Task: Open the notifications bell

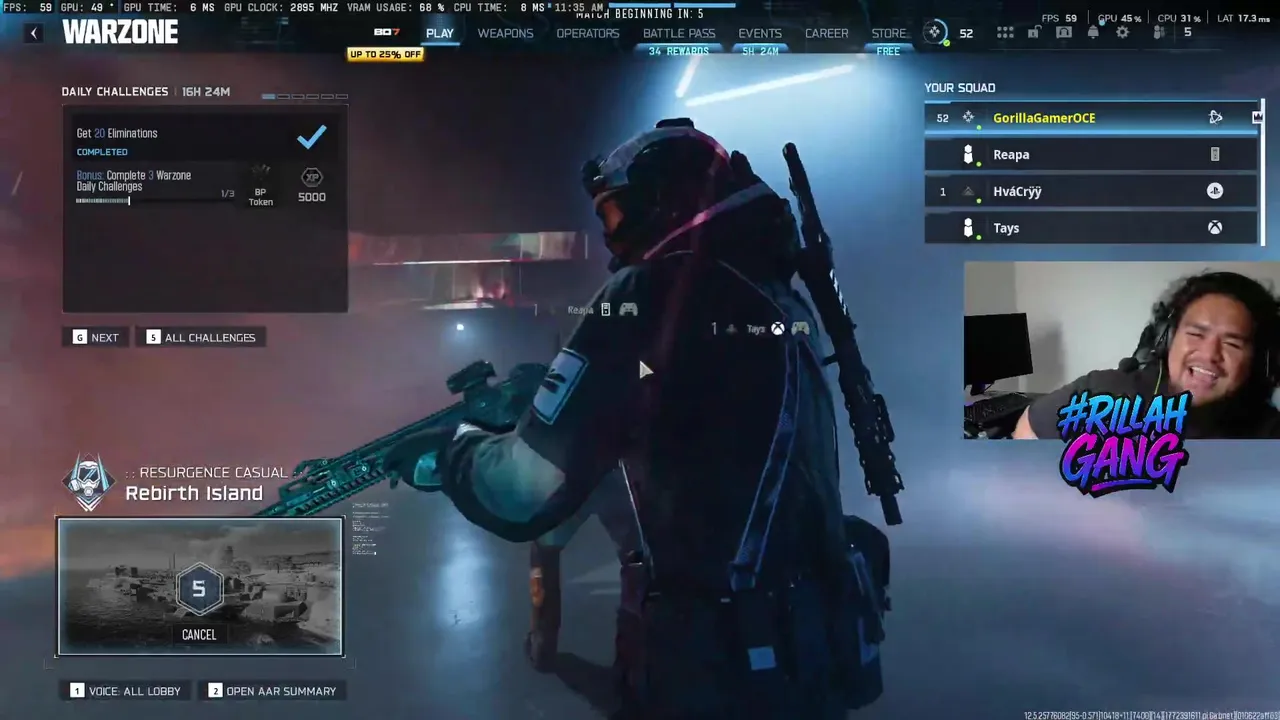Action: 1093,32
